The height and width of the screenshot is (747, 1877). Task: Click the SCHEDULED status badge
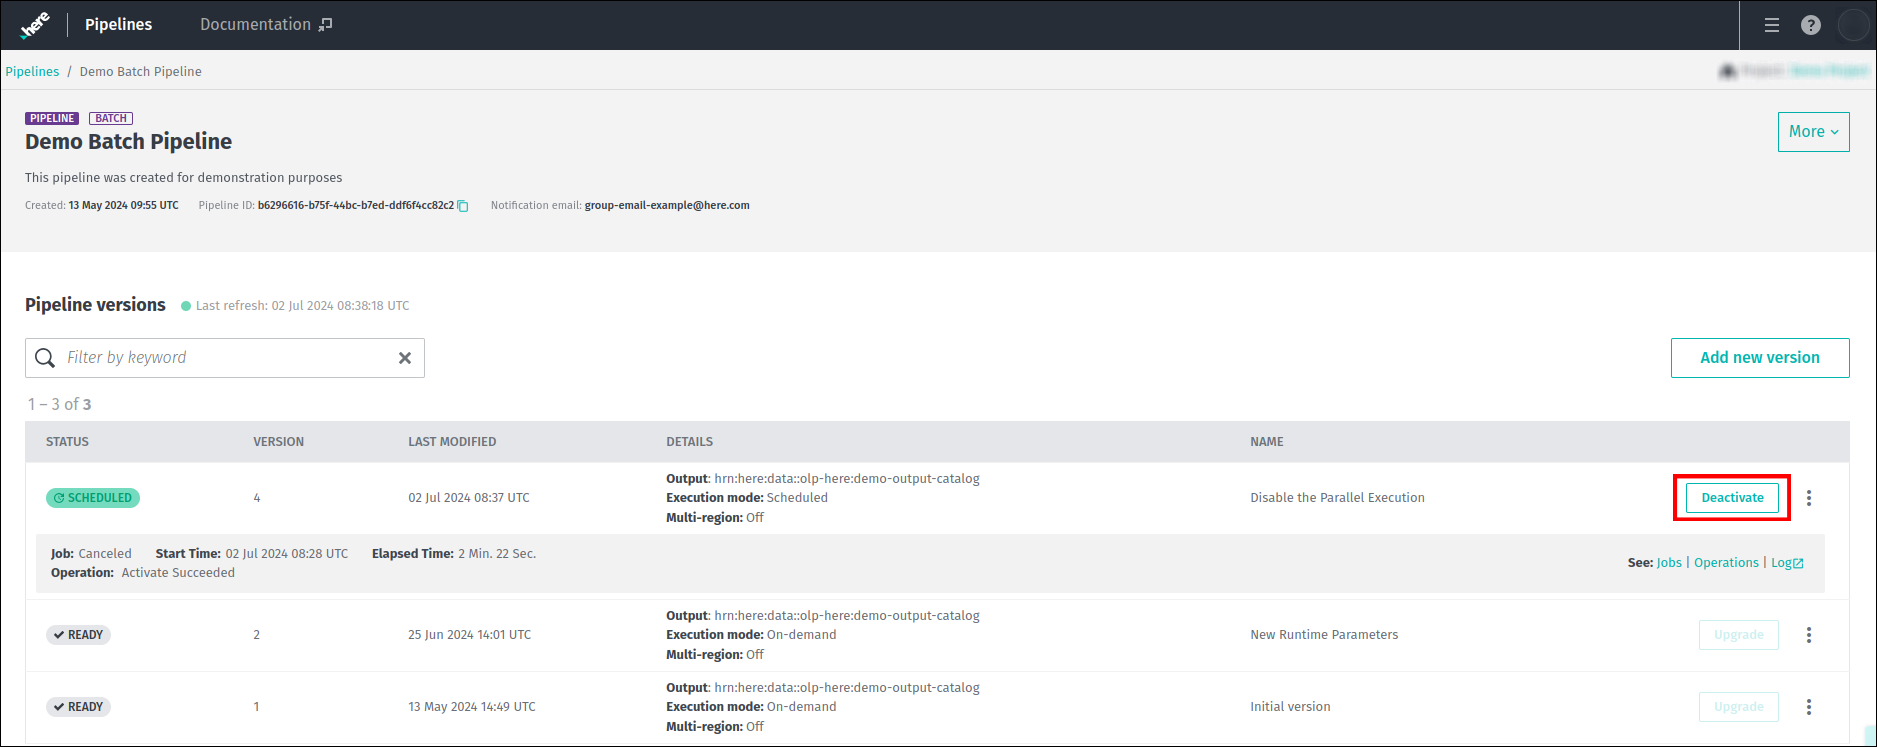click(x=93, y=498)
